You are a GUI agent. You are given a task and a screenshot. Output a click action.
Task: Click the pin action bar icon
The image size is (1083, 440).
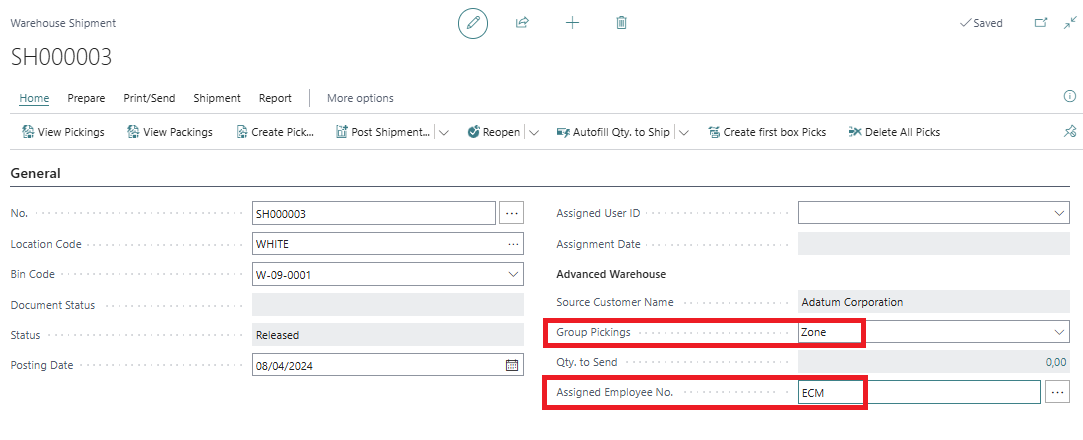tap(1070, 131)
